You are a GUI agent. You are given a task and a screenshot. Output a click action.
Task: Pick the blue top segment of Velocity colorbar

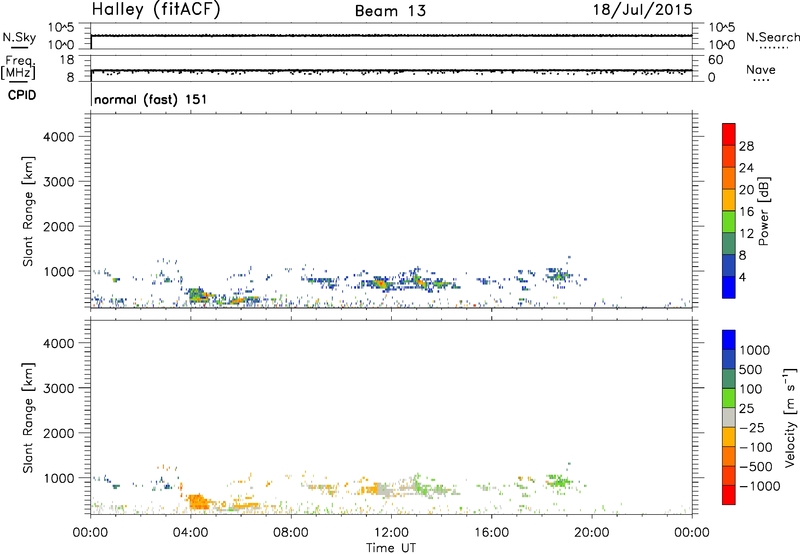[729, 340]
